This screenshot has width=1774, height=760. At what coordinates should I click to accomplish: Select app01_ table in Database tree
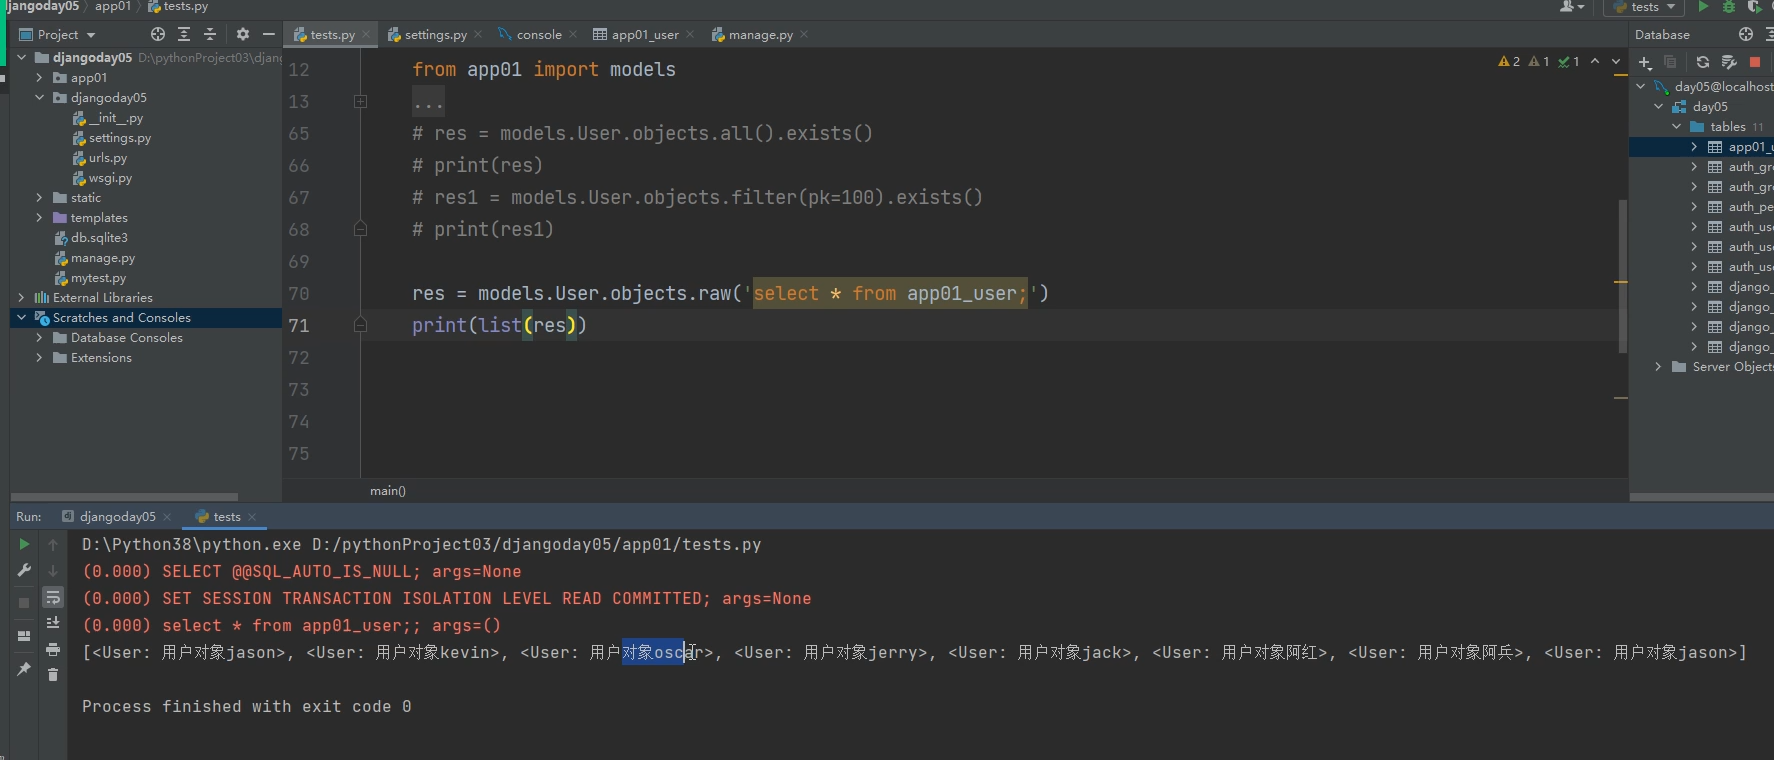coord(1702,147)
